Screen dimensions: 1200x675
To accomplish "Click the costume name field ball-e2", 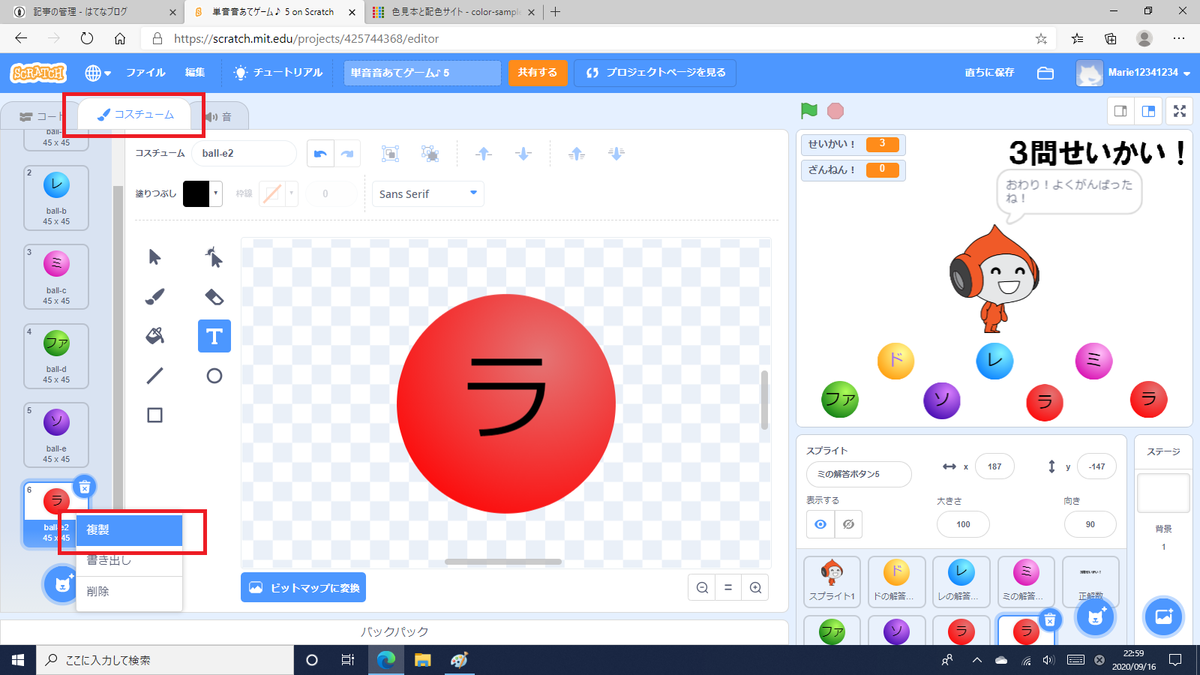I will [245, 154].
